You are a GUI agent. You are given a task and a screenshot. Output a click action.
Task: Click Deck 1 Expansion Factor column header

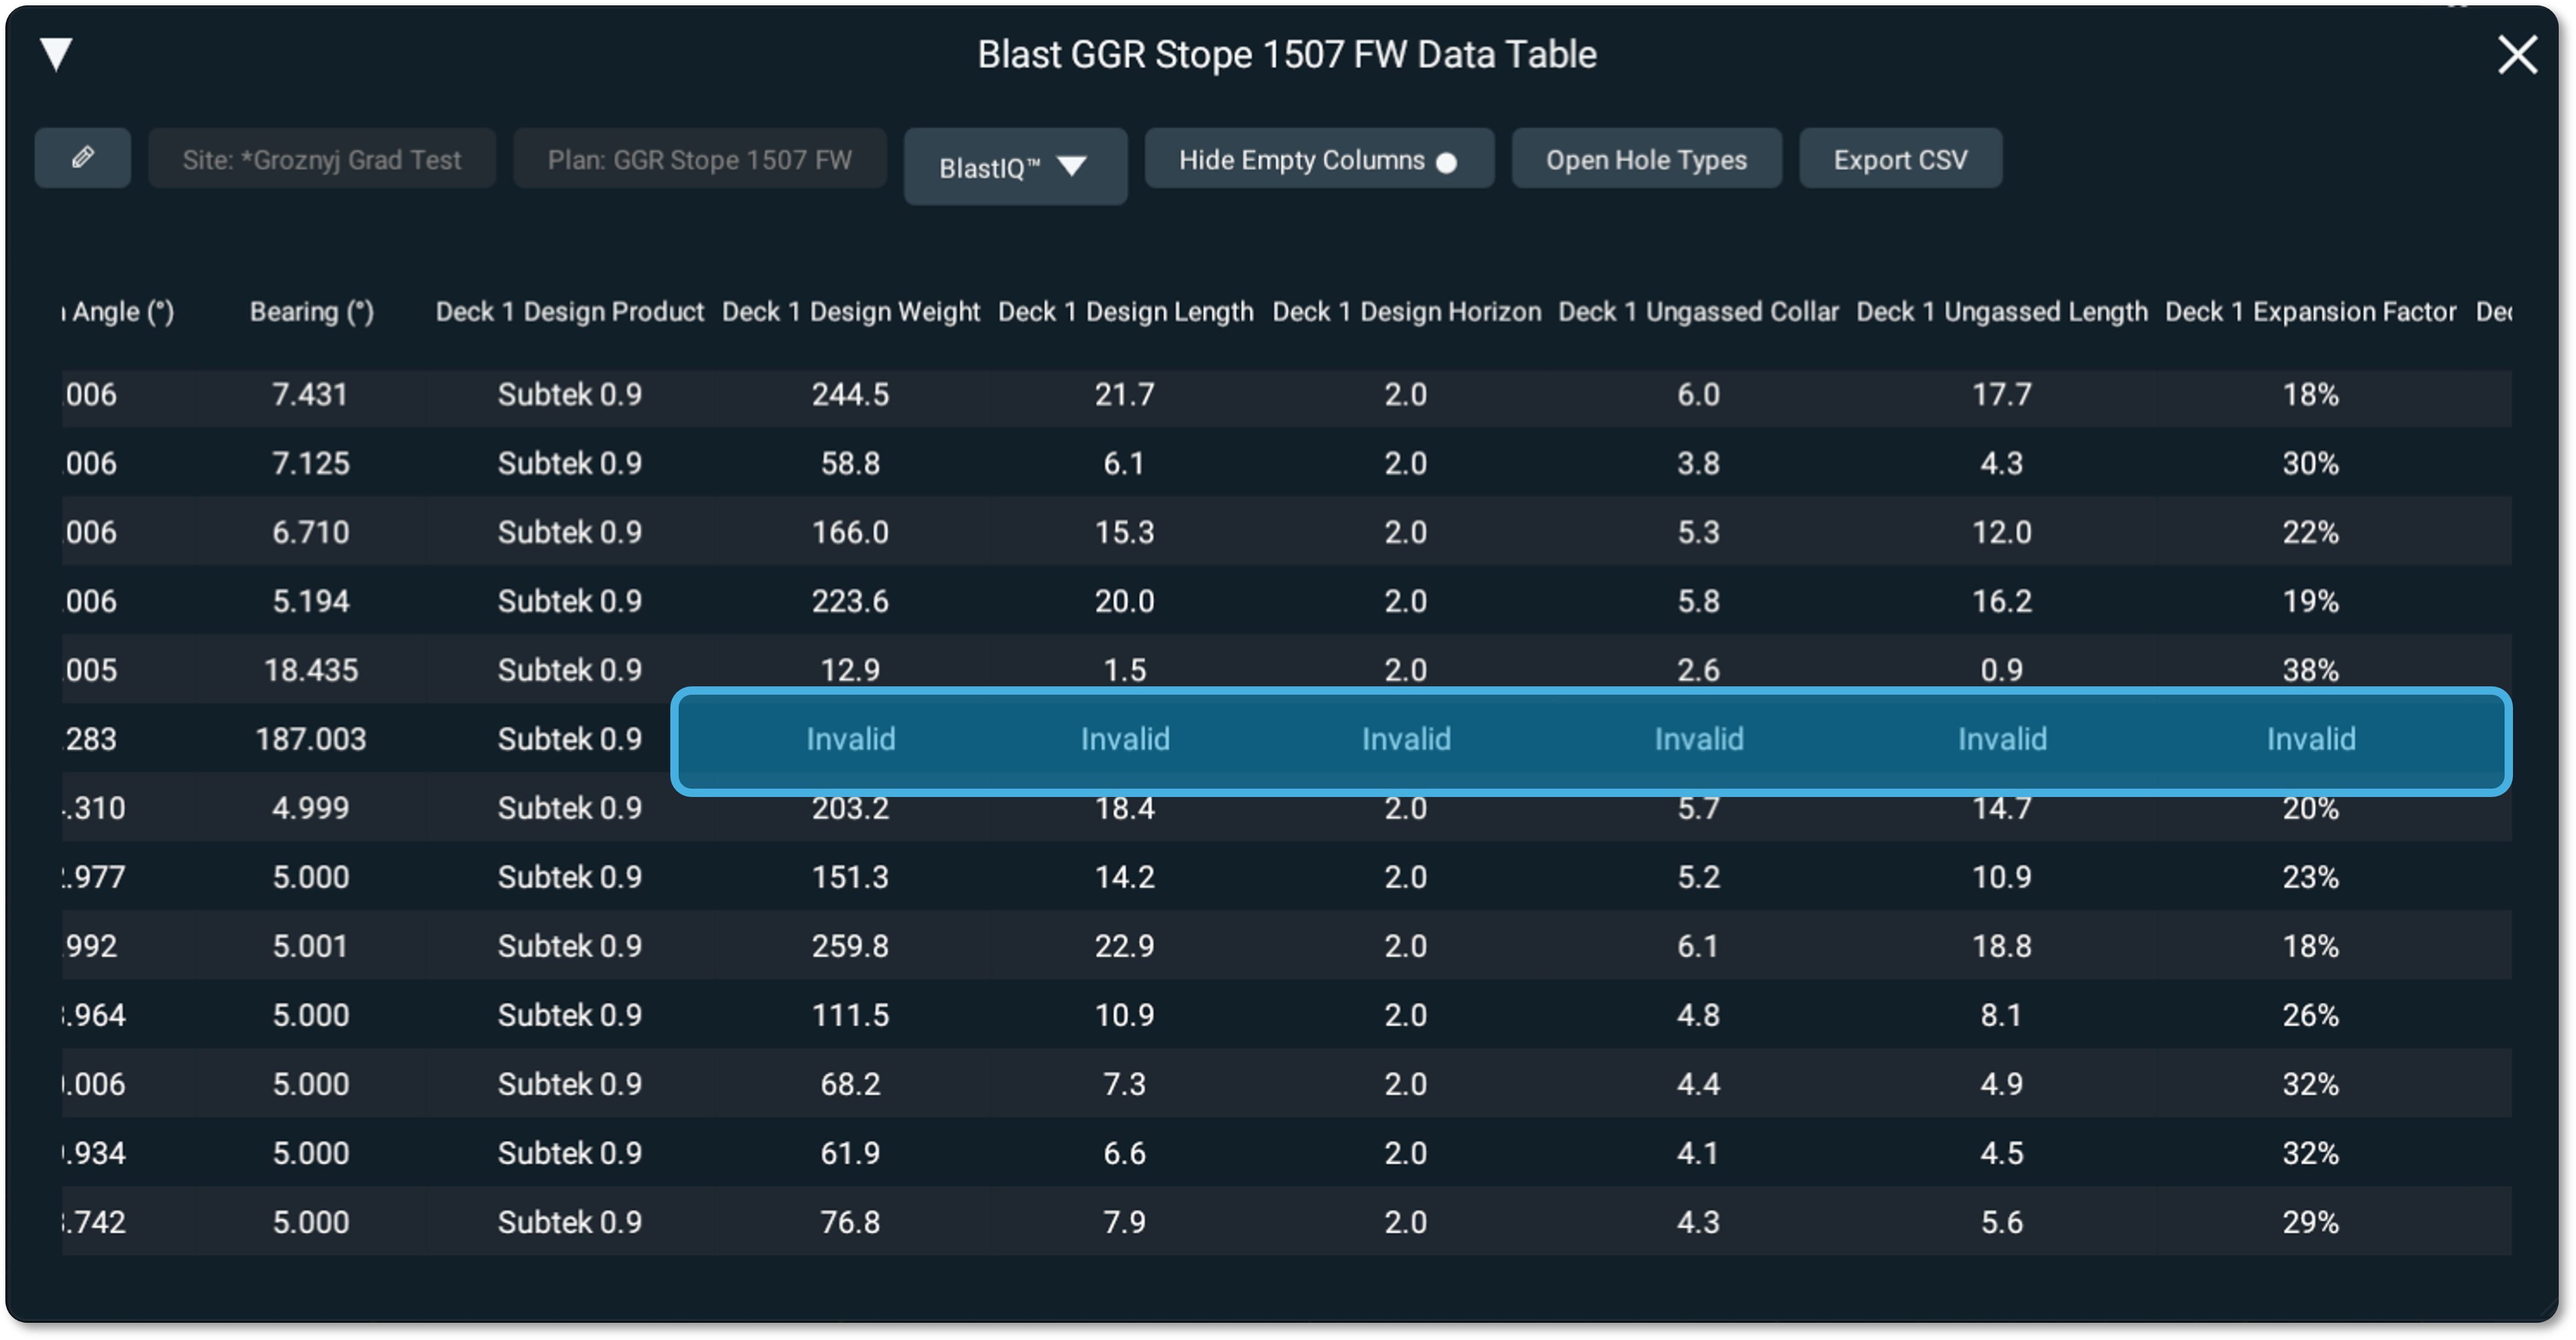point(2310,312)
